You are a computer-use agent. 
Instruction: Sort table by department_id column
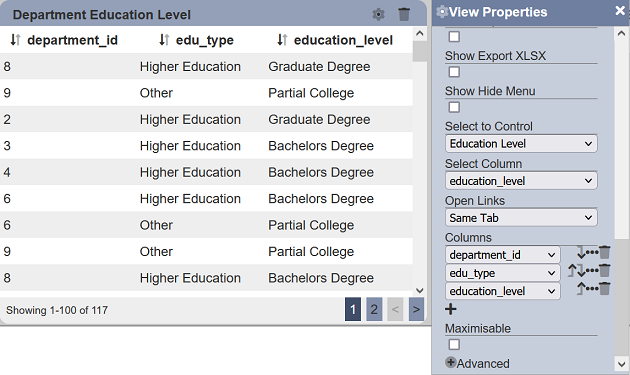[15, 39]
